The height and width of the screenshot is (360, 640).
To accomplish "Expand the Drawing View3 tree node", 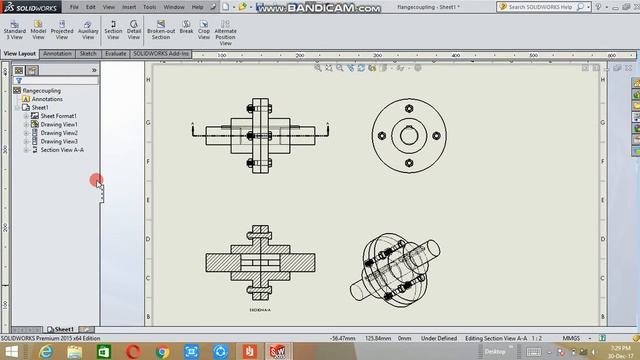I will tap(26, 141).
